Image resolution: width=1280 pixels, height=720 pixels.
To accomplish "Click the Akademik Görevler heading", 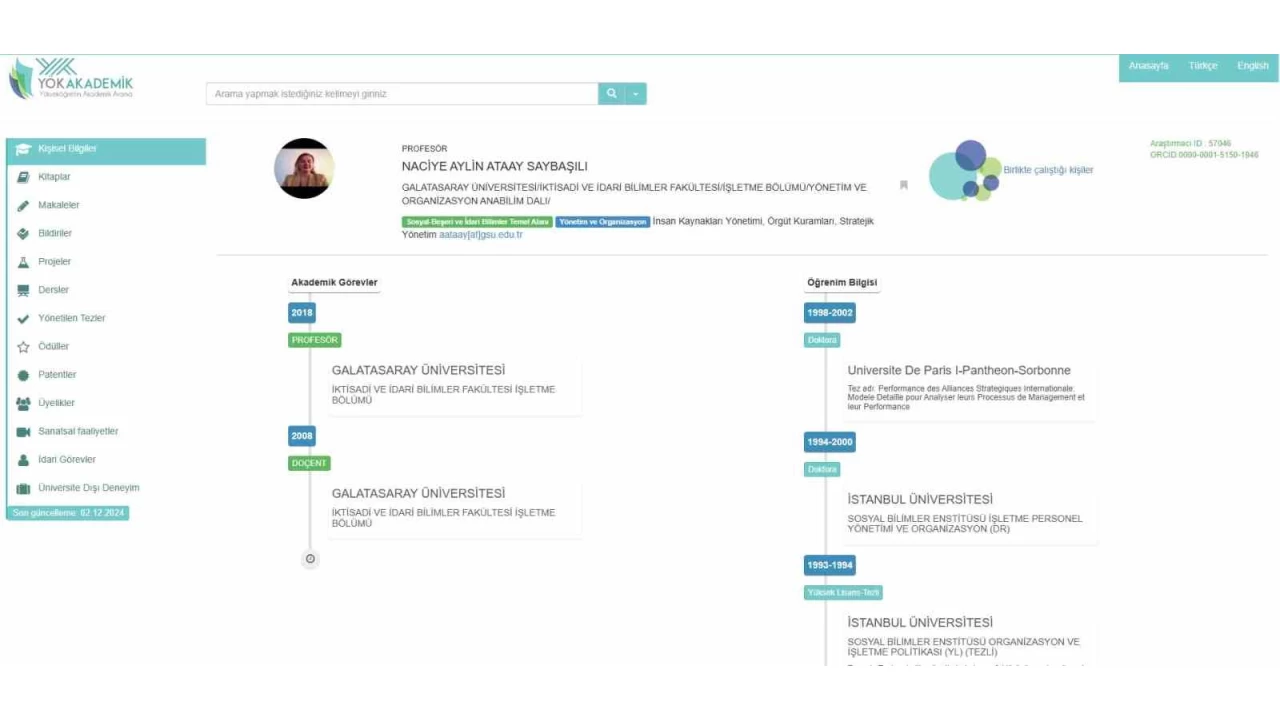I will tap(334, 283).
